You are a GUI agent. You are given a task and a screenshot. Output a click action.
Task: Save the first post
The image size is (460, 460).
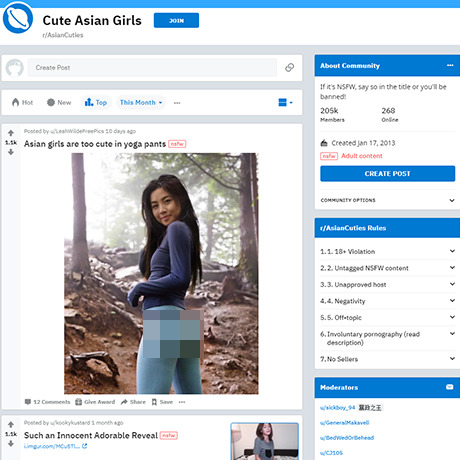click(162, 402)
